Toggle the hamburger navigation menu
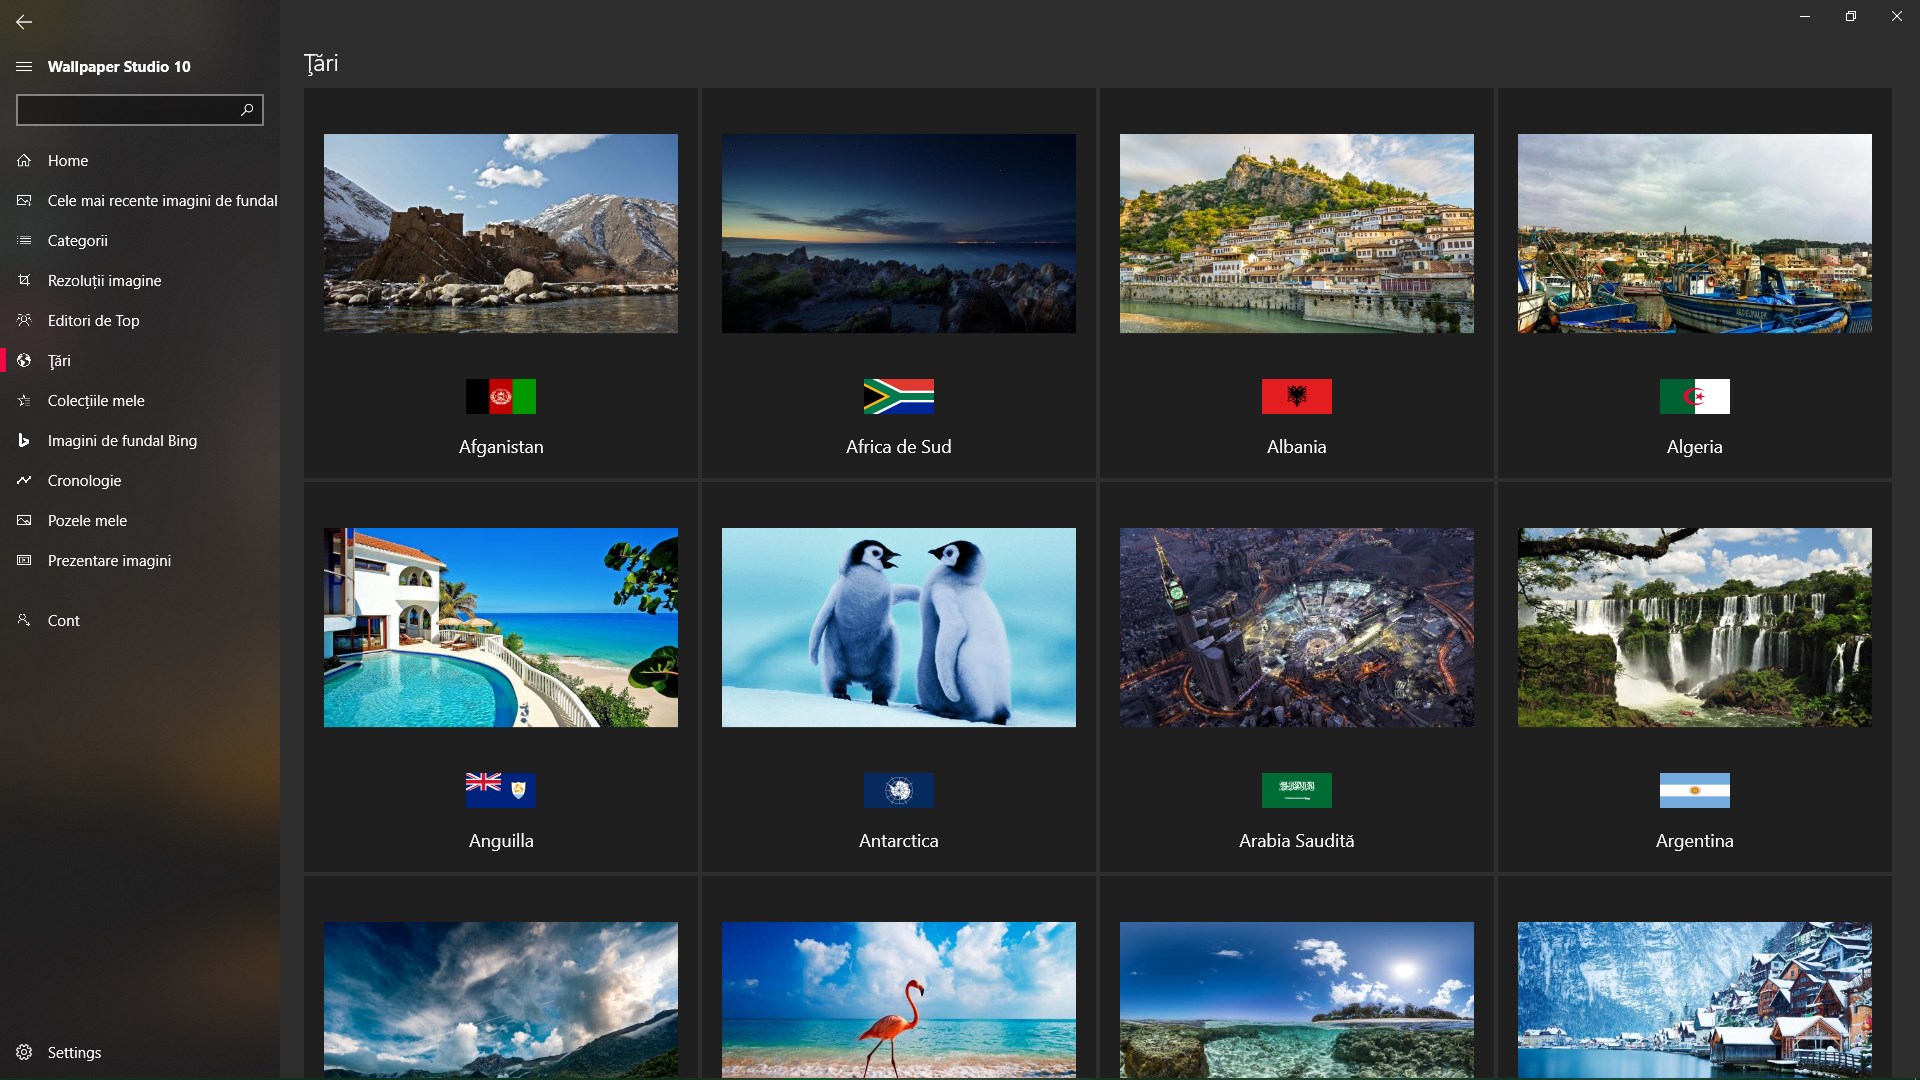Viewport: 1920px width, 1080px height. click(24, 66)
